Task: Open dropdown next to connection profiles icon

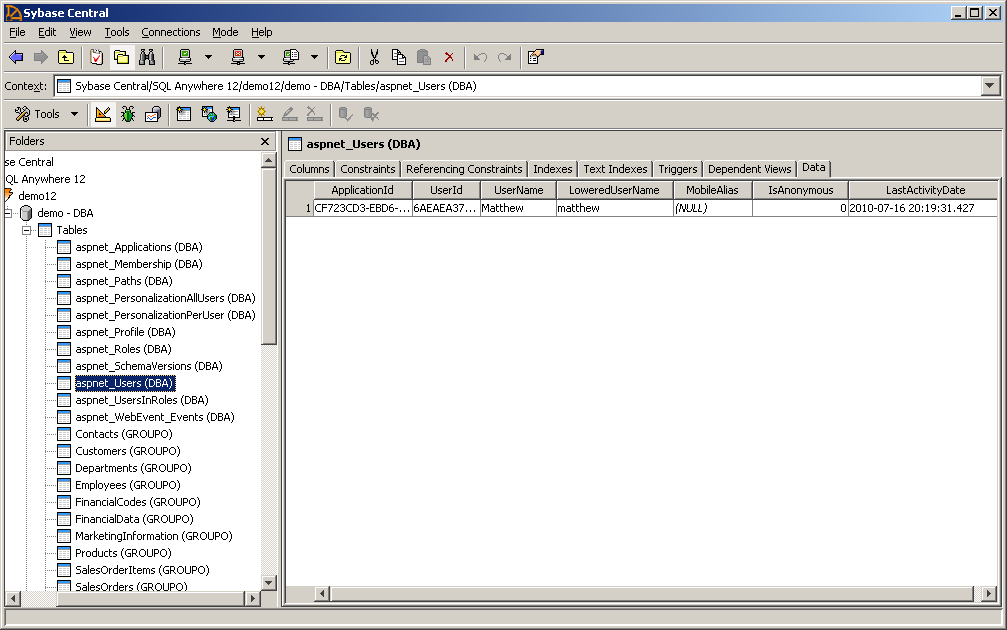Action: [314, 57]
